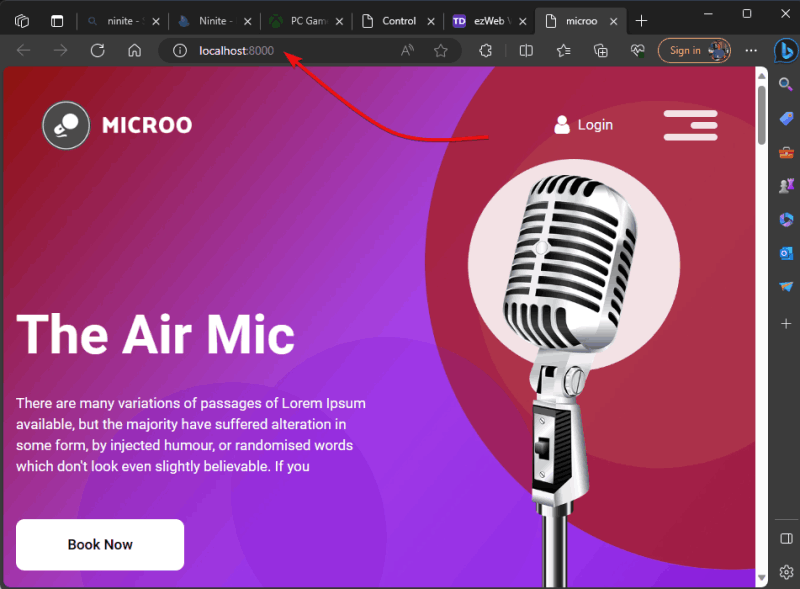800x589 pixels.
Task: Open the Bing Copilot sidebar icon
Action: (x=785, y=51)
